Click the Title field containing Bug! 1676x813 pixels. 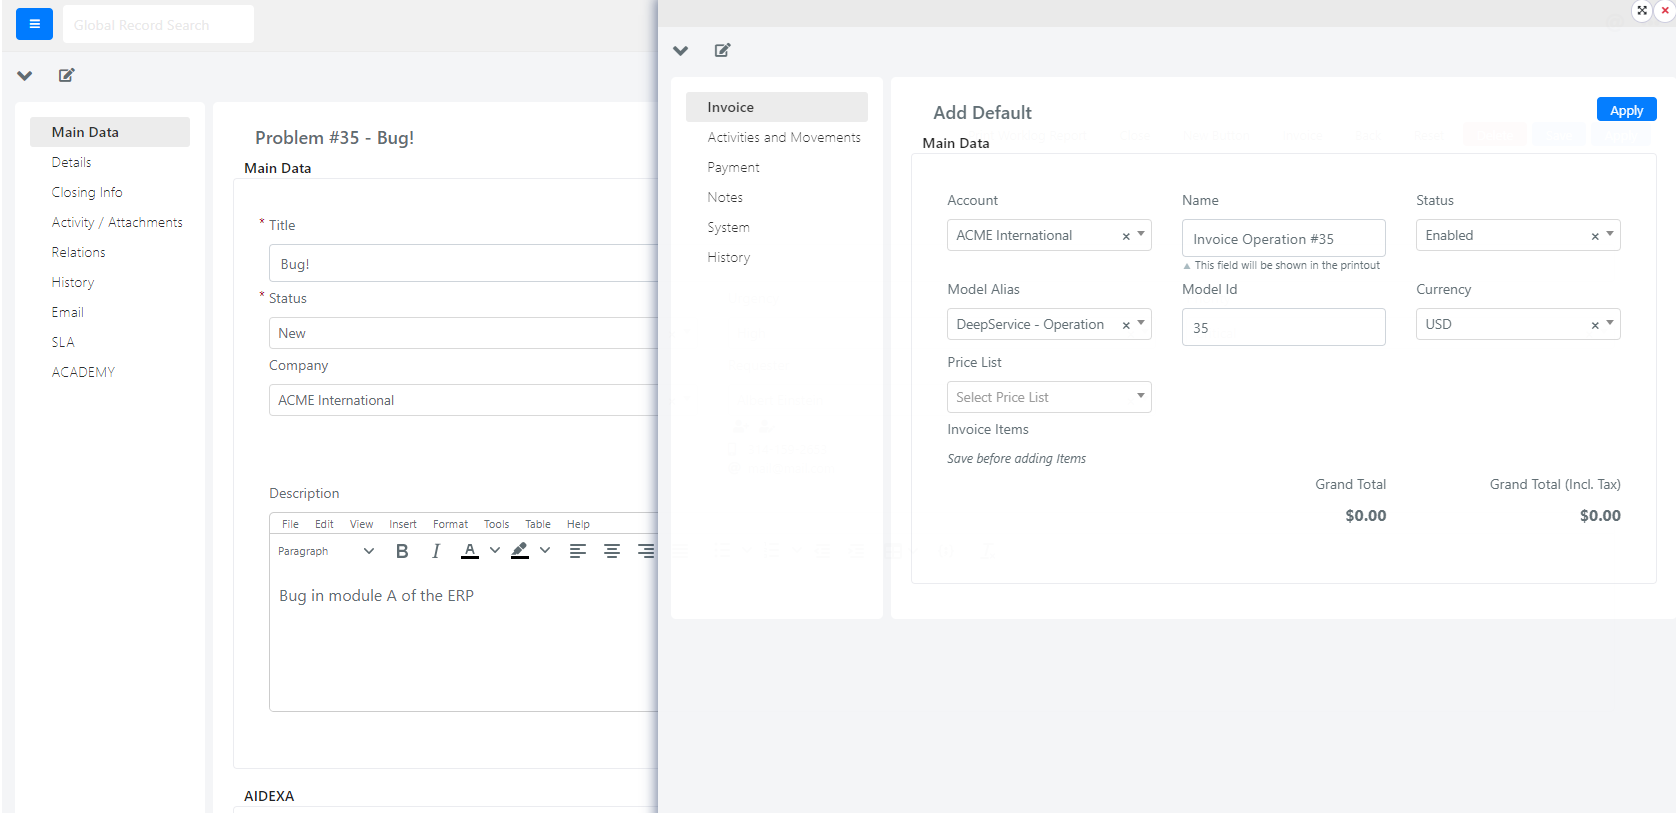coord(463,263)
